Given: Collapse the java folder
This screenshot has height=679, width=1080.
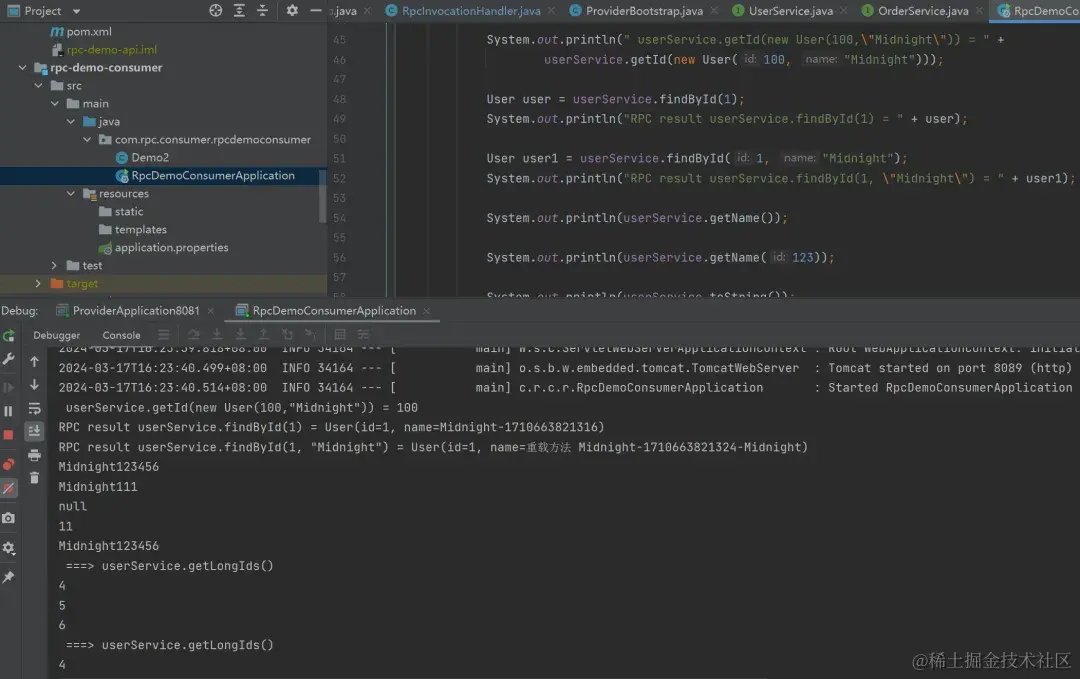Looking at the screenshot, I should point(71,121).
